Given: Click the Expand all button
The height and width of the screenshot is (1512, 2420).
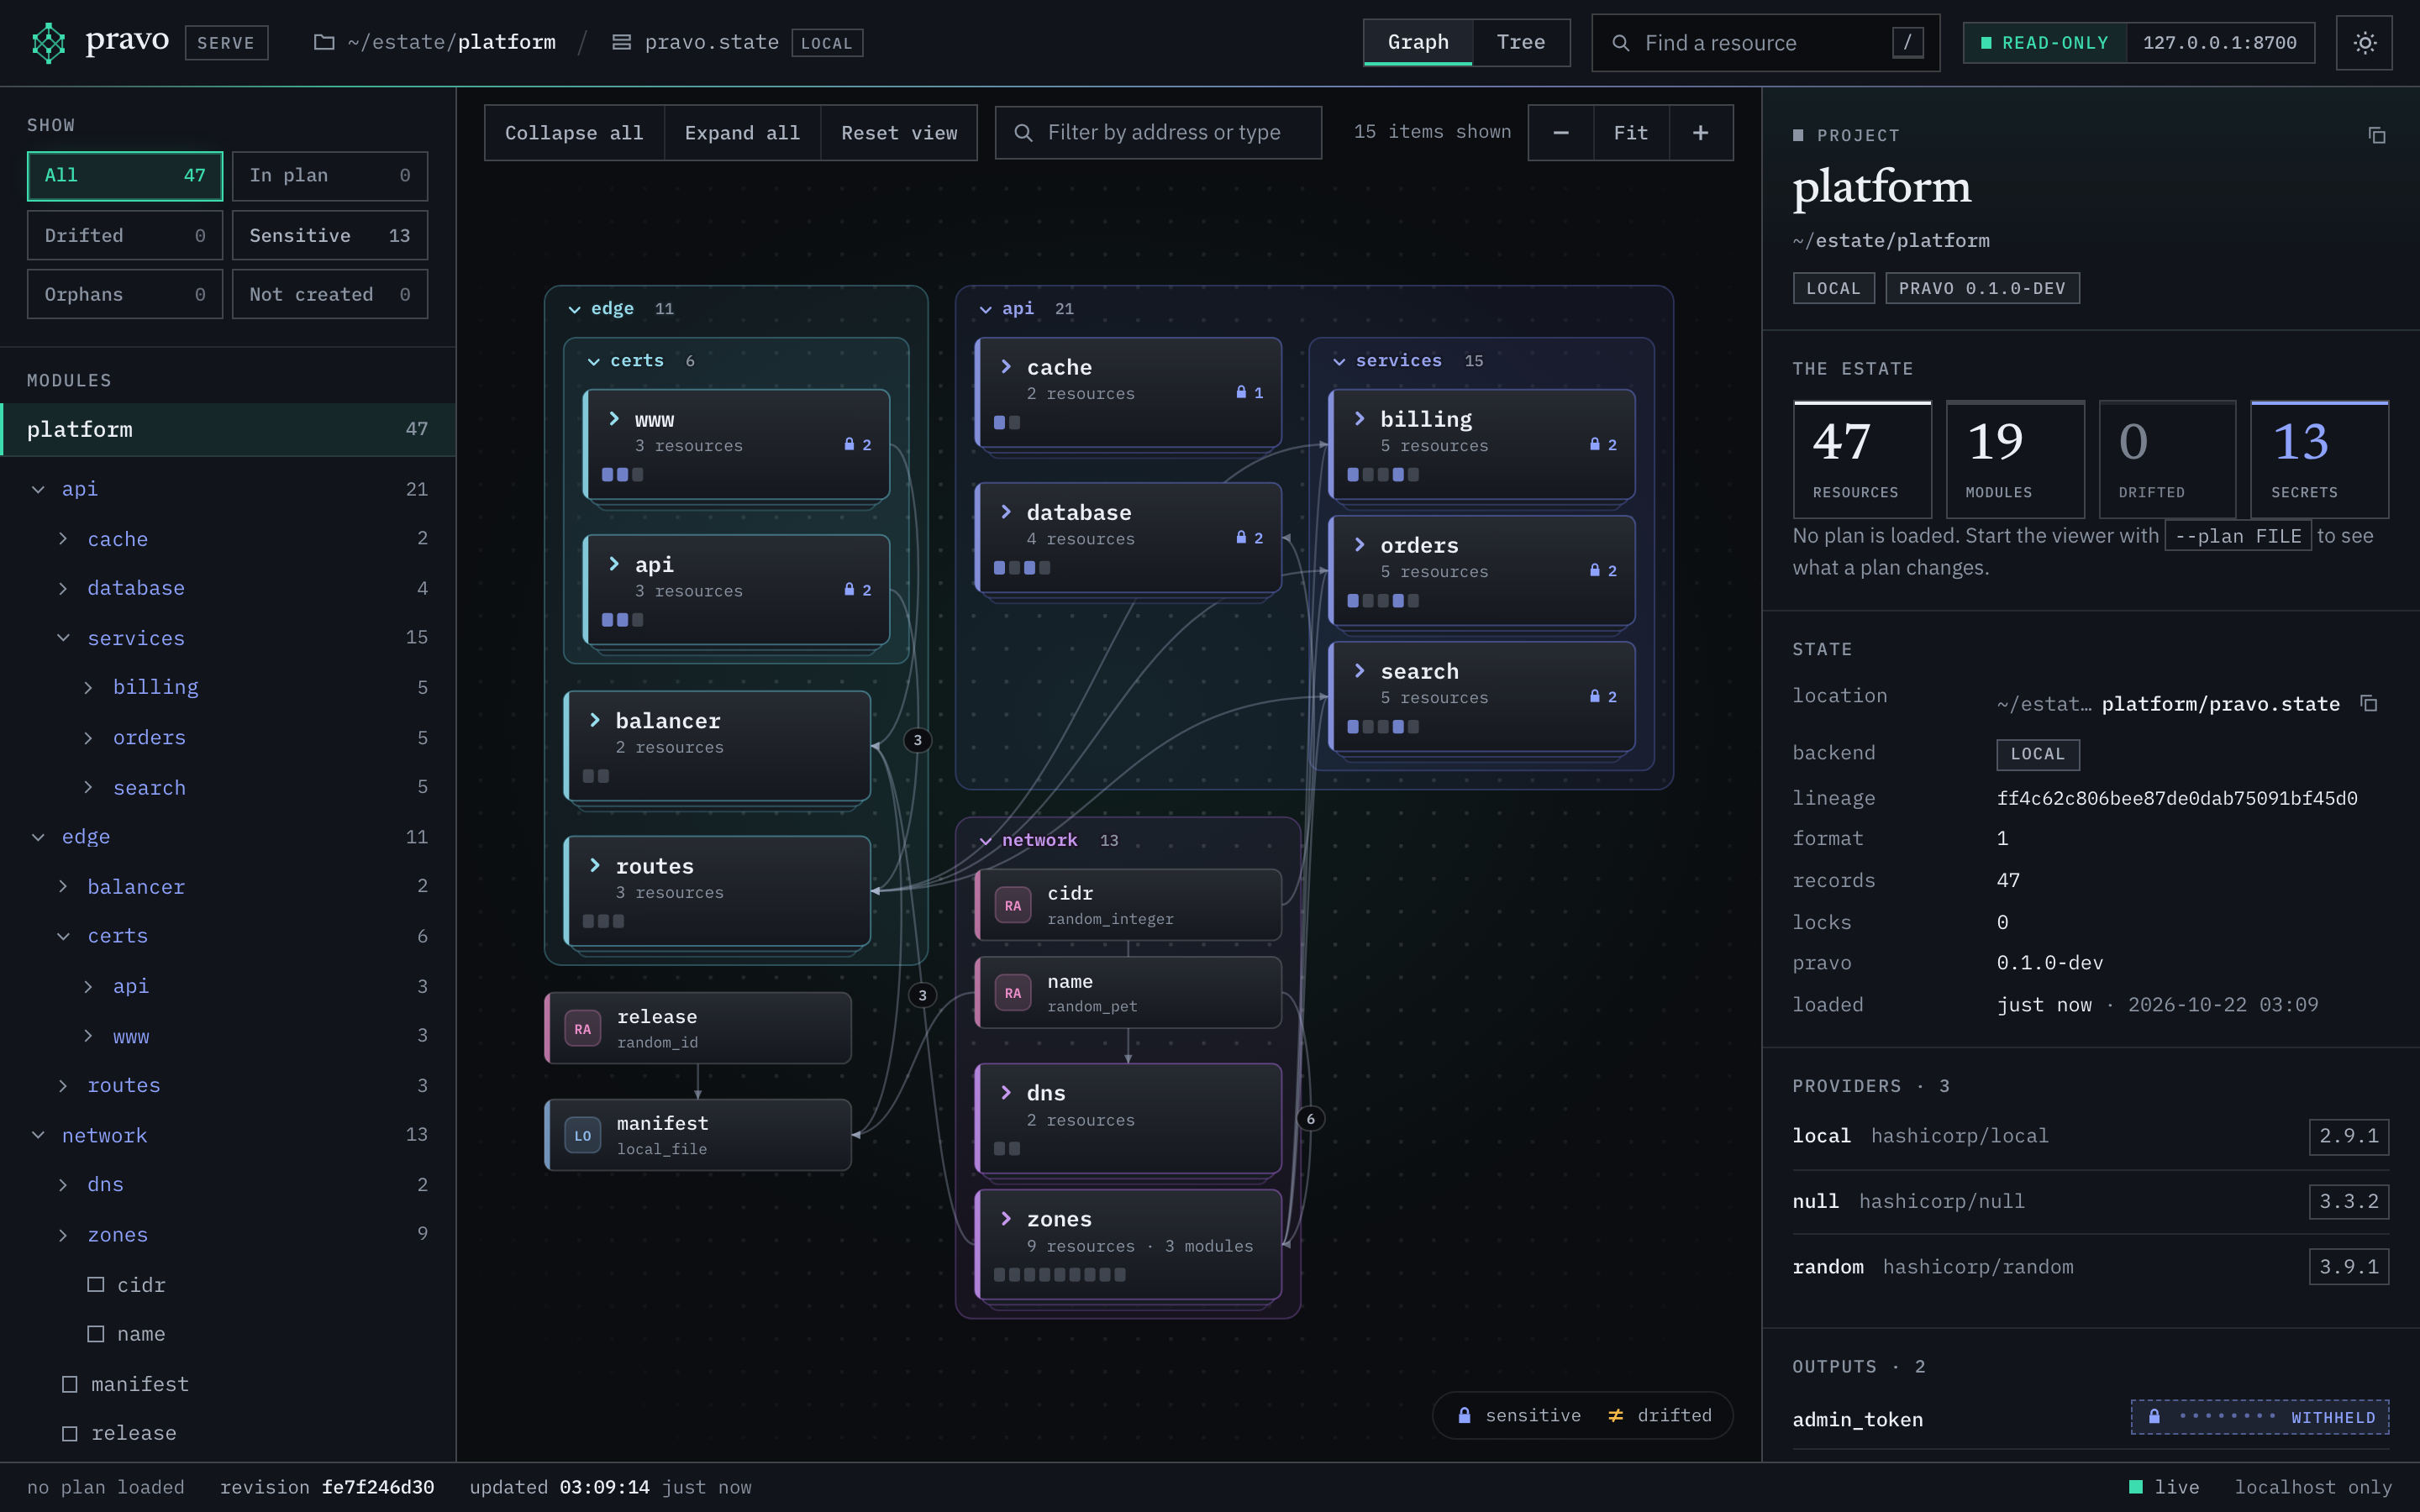Looking at the screenshot, I should [742, 133].
